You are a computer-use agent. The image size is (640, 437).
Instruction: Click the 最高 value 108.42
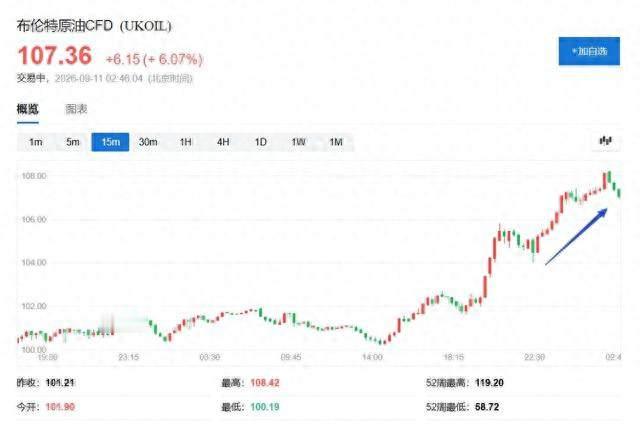pos(265,383)
